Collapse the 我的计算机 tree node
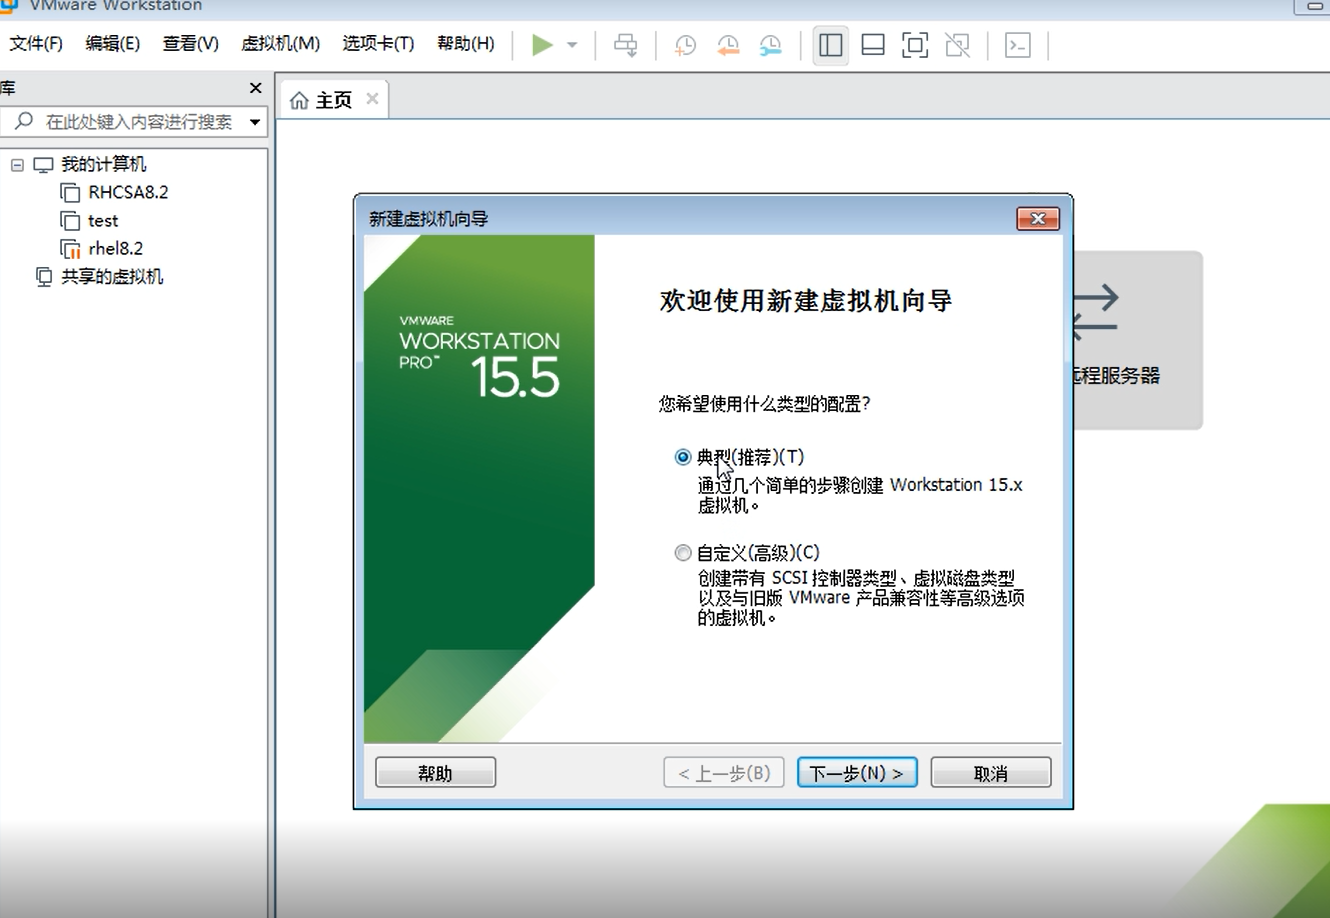The image size is (1330, 918). [x=16, y=163]
